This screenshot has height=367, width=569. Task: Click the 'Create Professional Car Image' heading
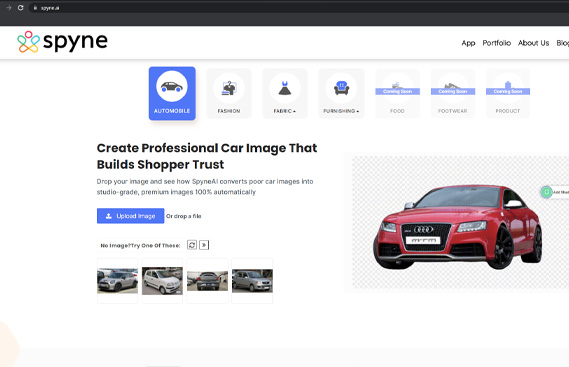[x=207, y=156]
